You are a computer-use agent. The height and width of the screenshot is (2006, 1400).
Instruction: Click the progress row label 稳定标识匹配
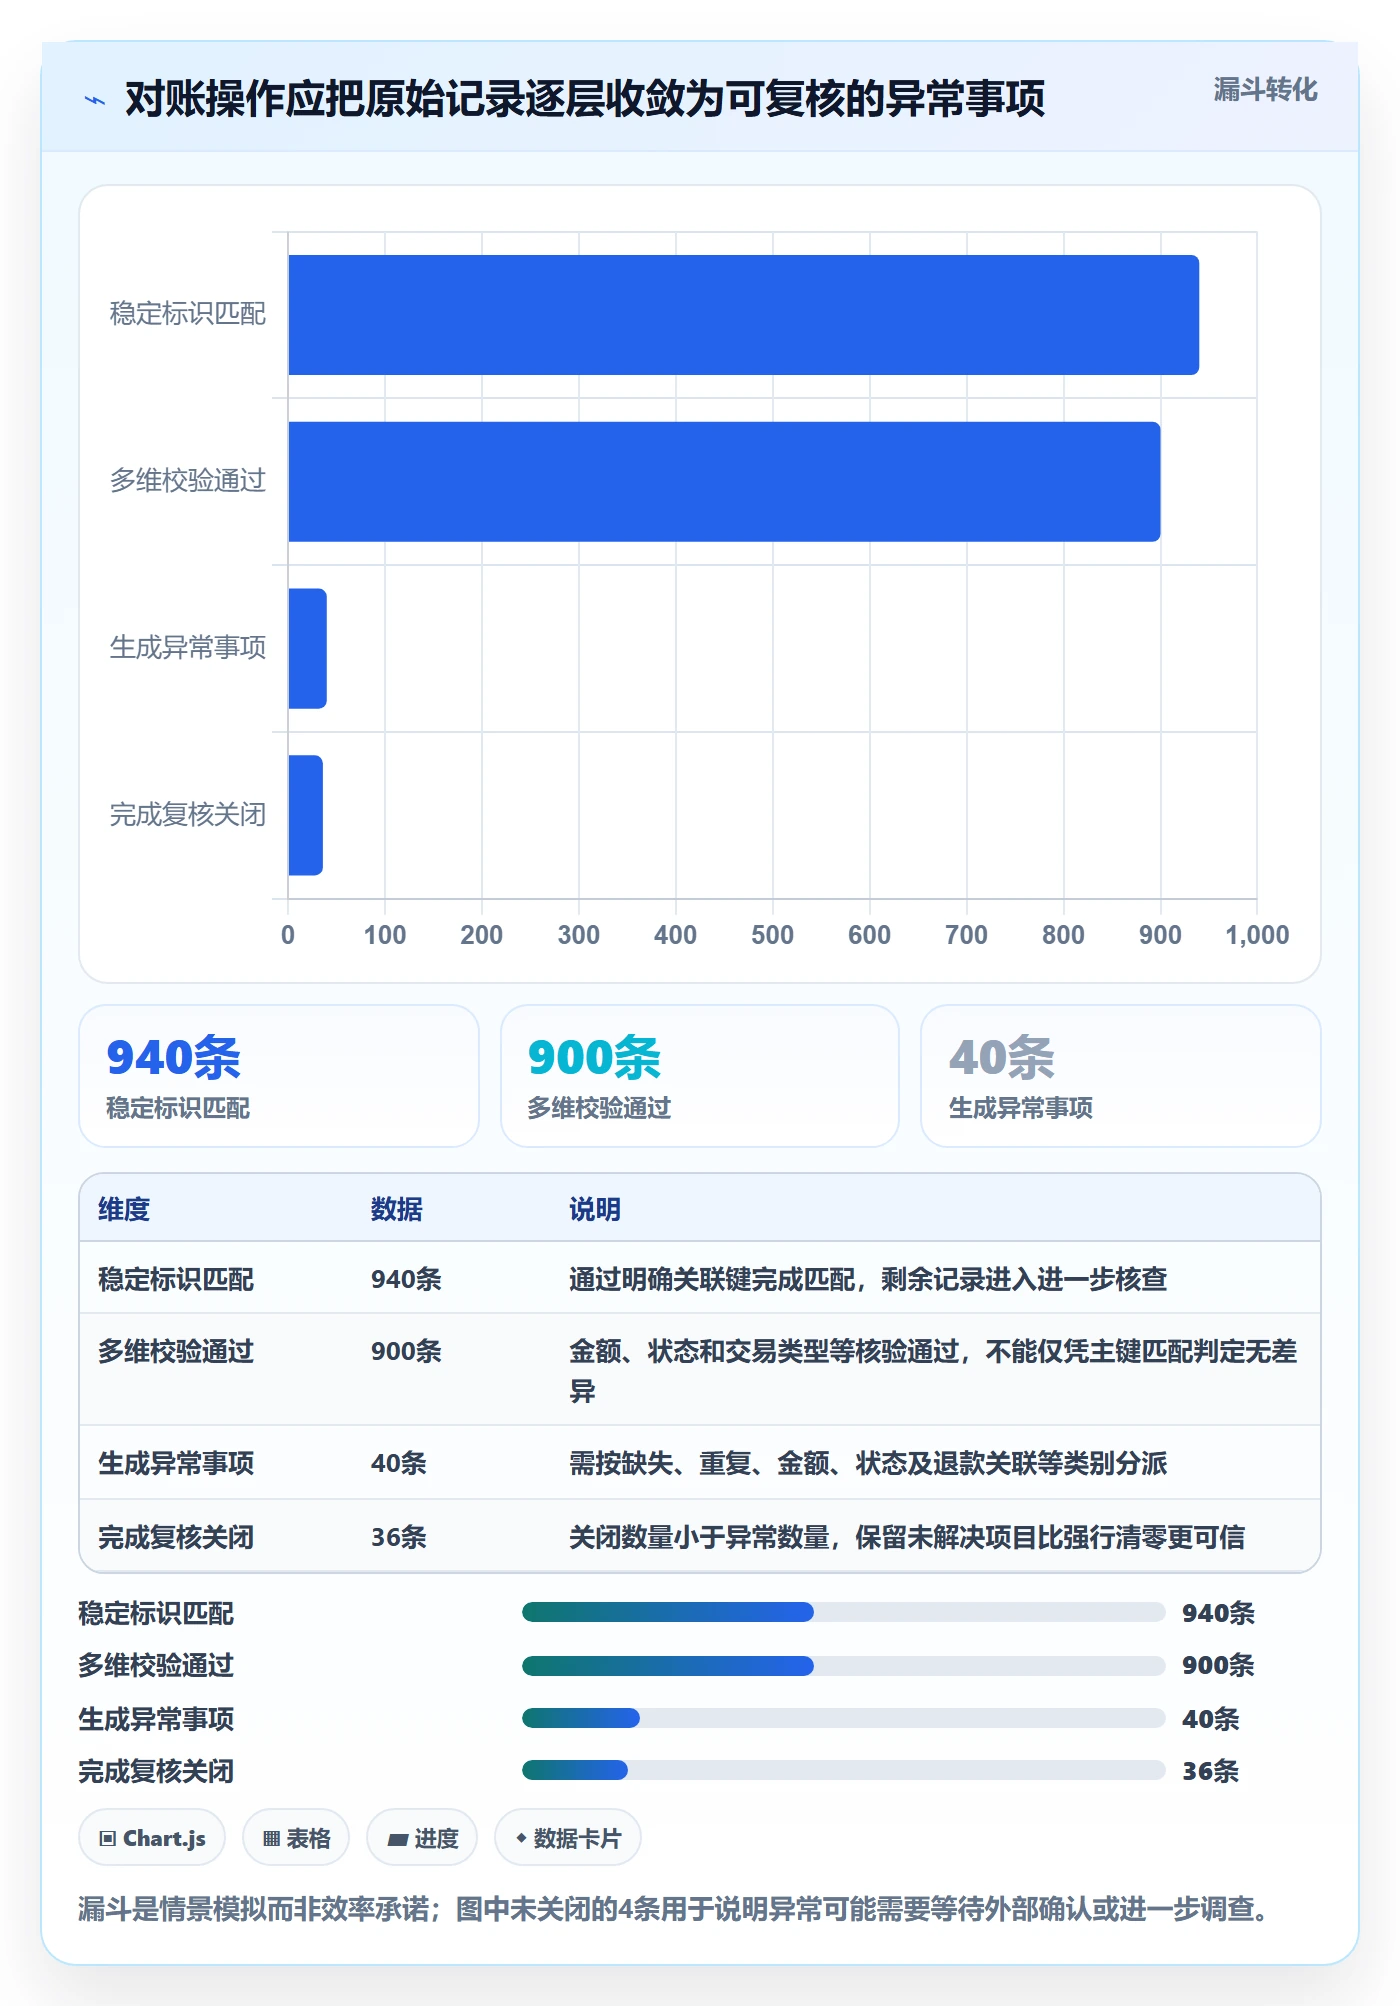(156, 1613)
